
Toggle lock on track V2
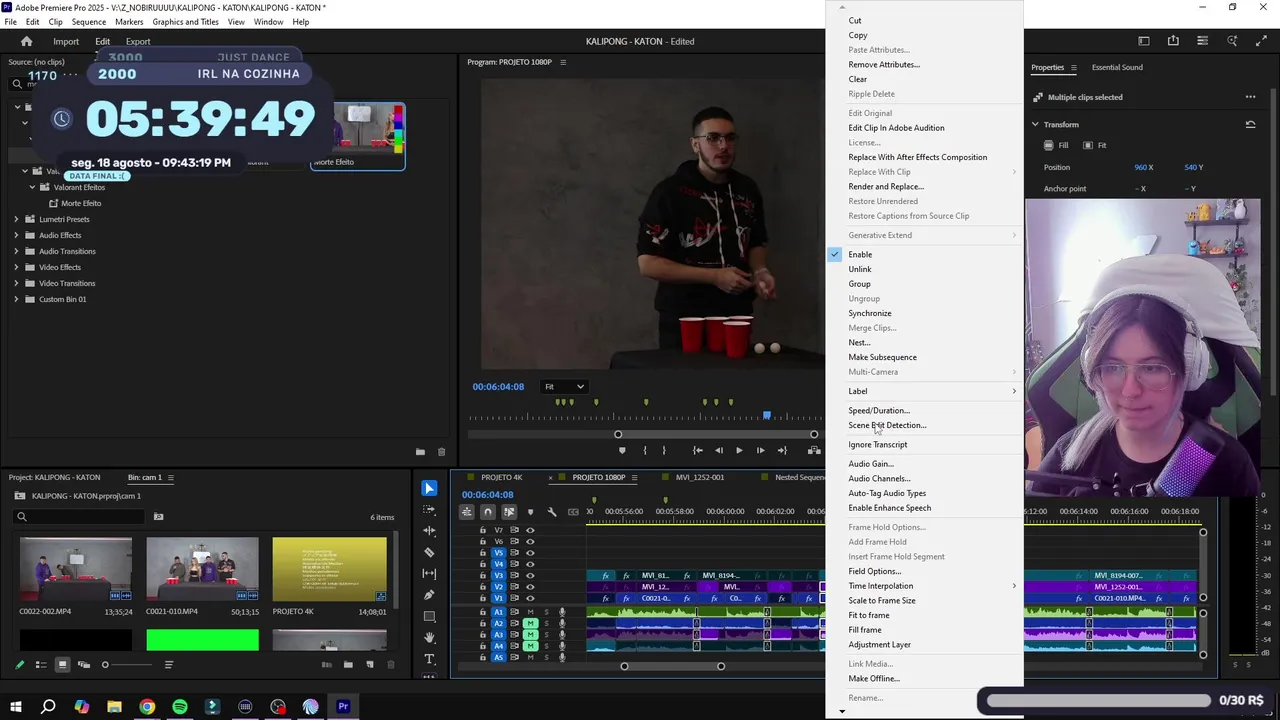(x=483, y=587)
